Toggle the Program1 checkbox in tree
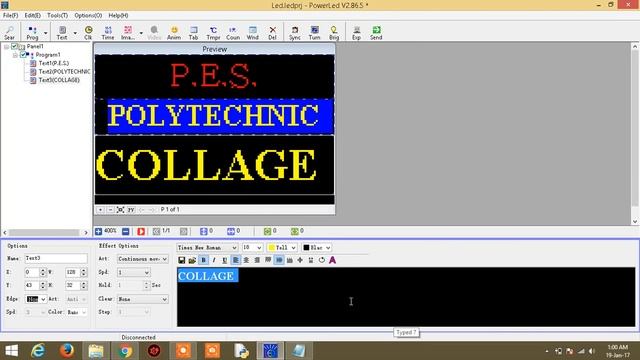The height and width of the screenshot is (360, 640). 23,54
